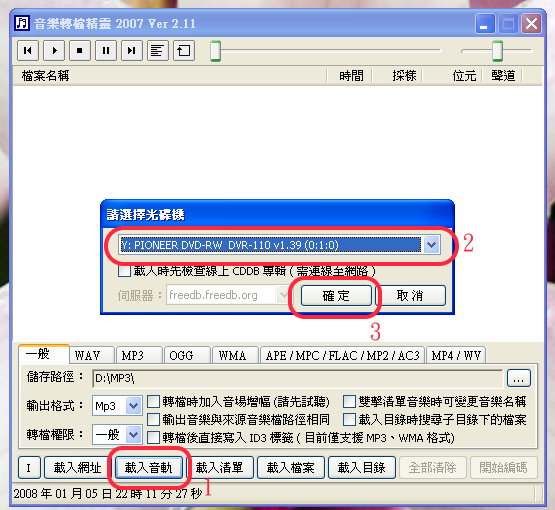
Task: Click the previous track button
Action: pyautogui.click(x=28, y=51)
